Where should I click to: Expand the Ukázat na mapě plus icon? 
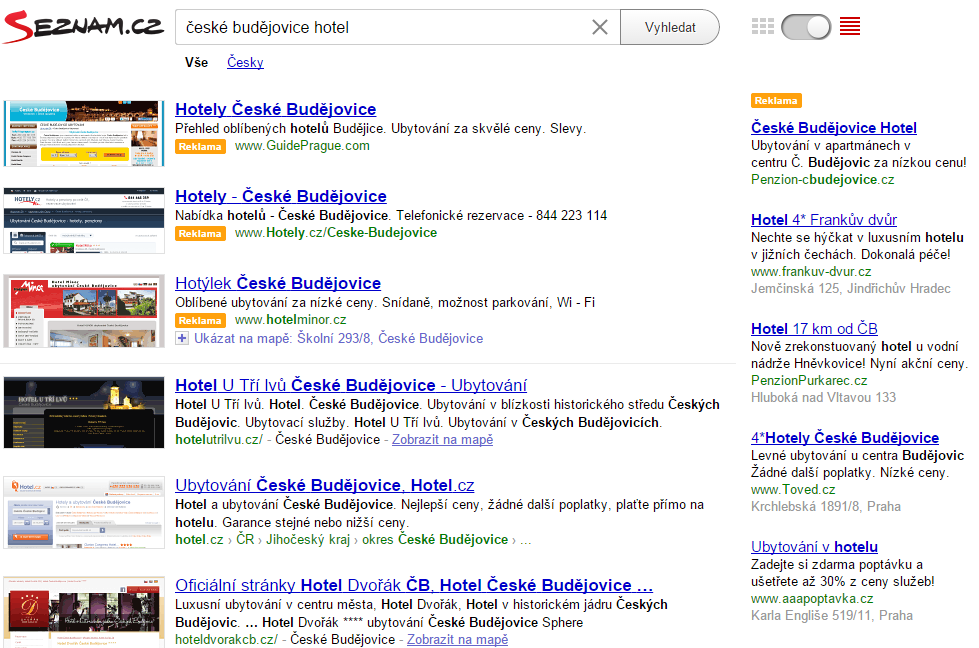click(182, 338)
